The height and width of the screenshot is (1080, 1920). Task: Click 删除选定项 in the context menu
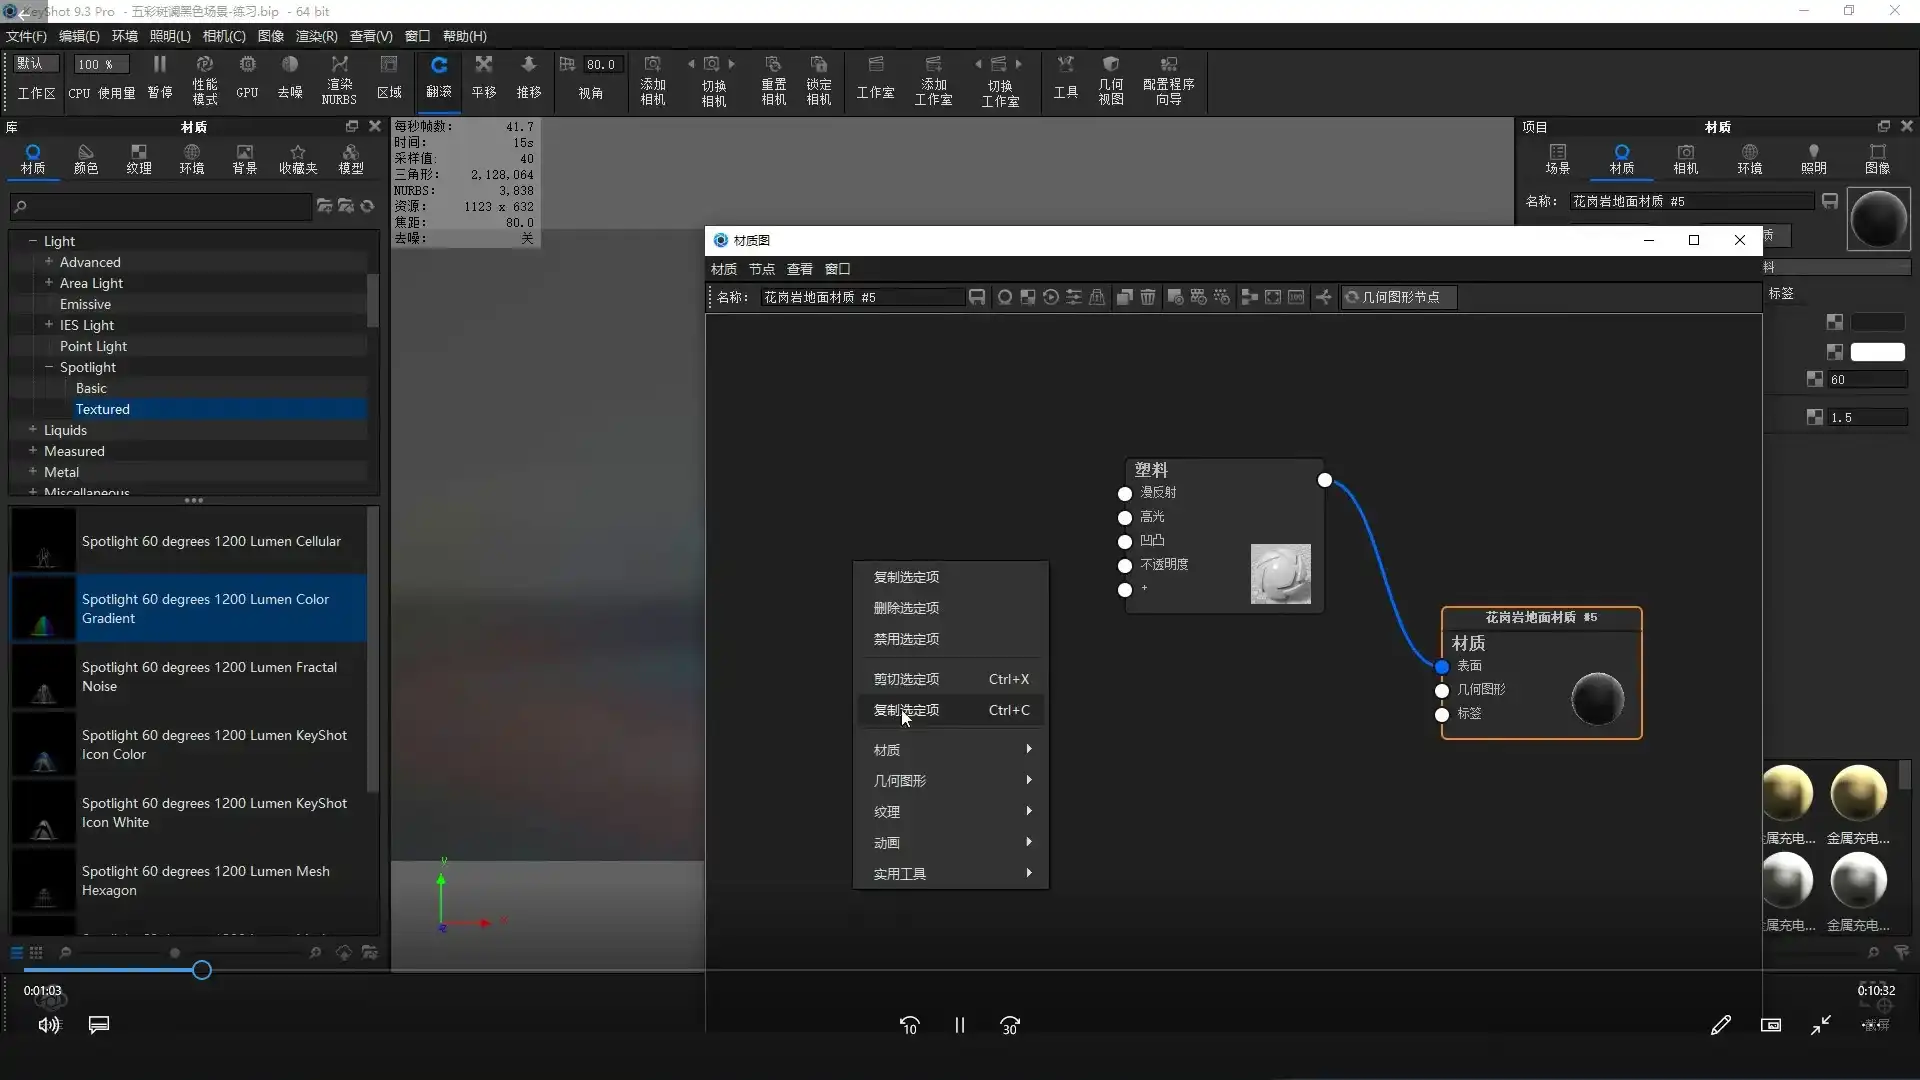[906, 608]
